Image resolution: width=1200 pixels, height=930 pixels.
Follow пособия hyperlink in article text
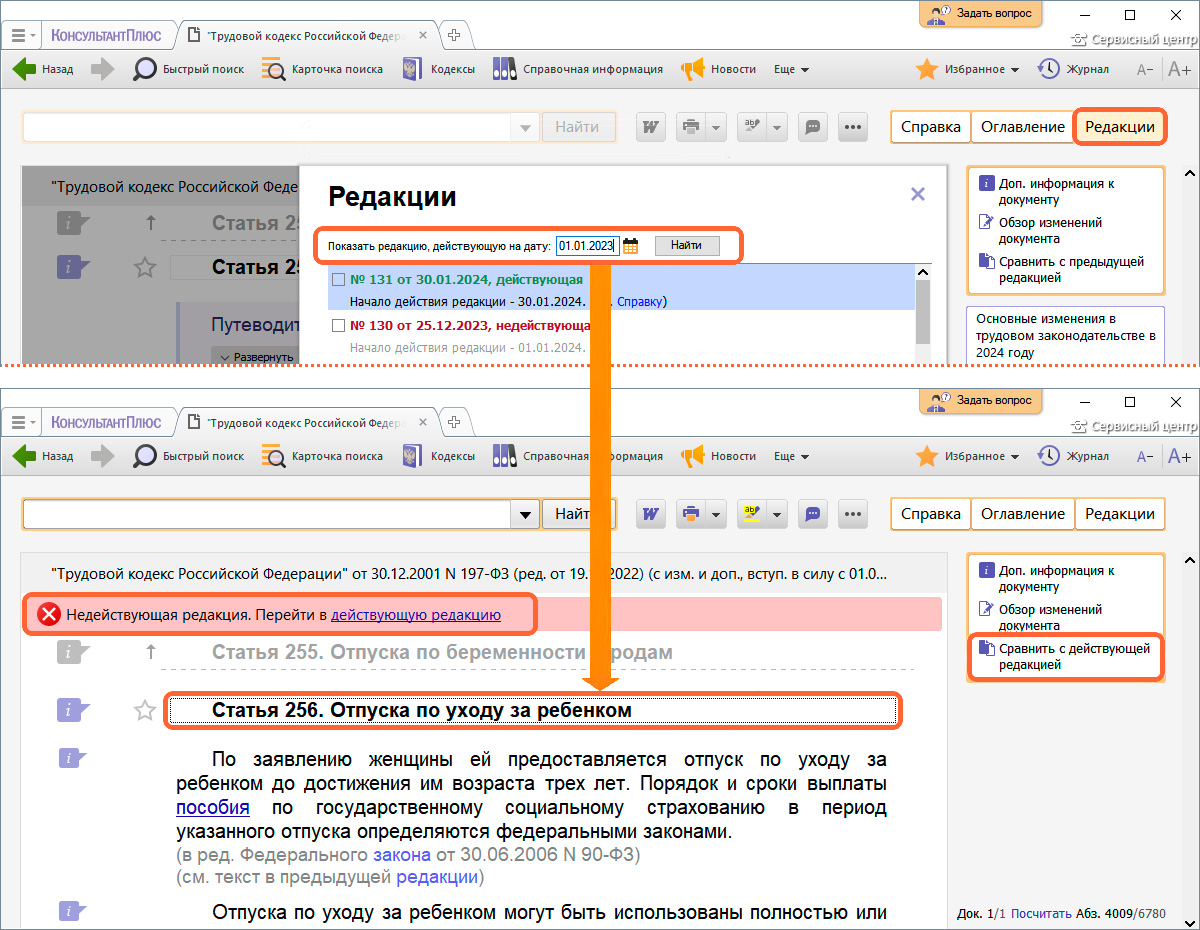(213, 808)
